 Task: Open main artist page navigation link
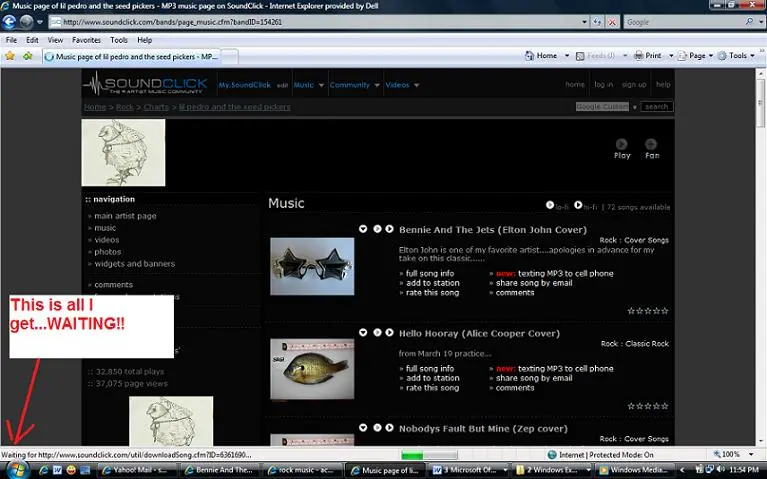click(x=125, y=216)
